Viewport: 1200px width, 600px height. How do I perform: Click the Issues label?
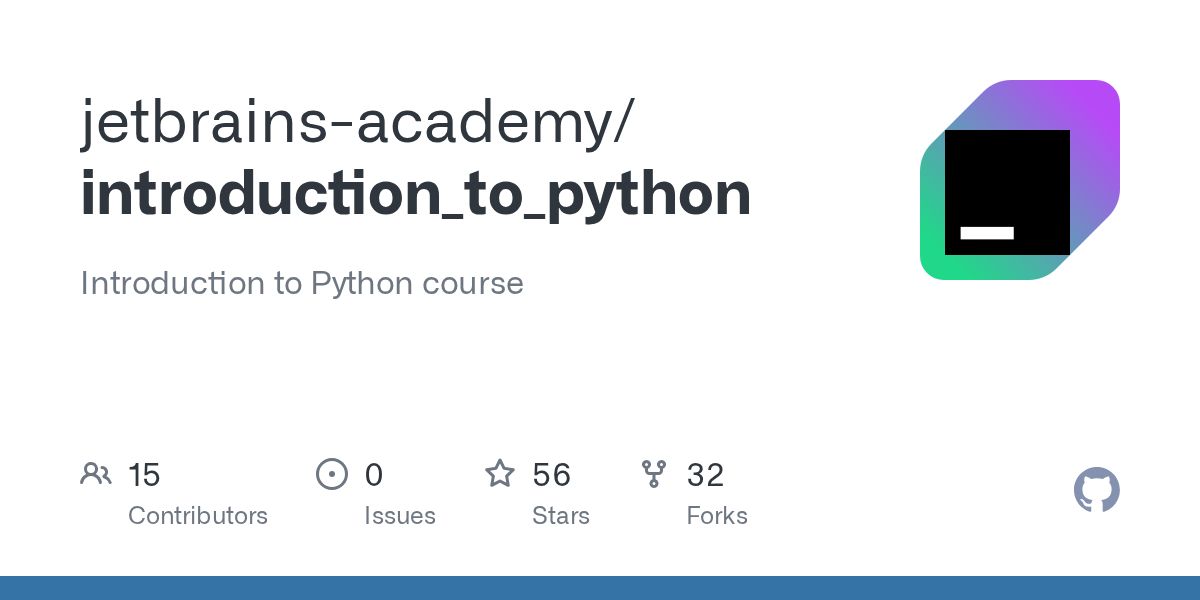[x=400, y=516]
